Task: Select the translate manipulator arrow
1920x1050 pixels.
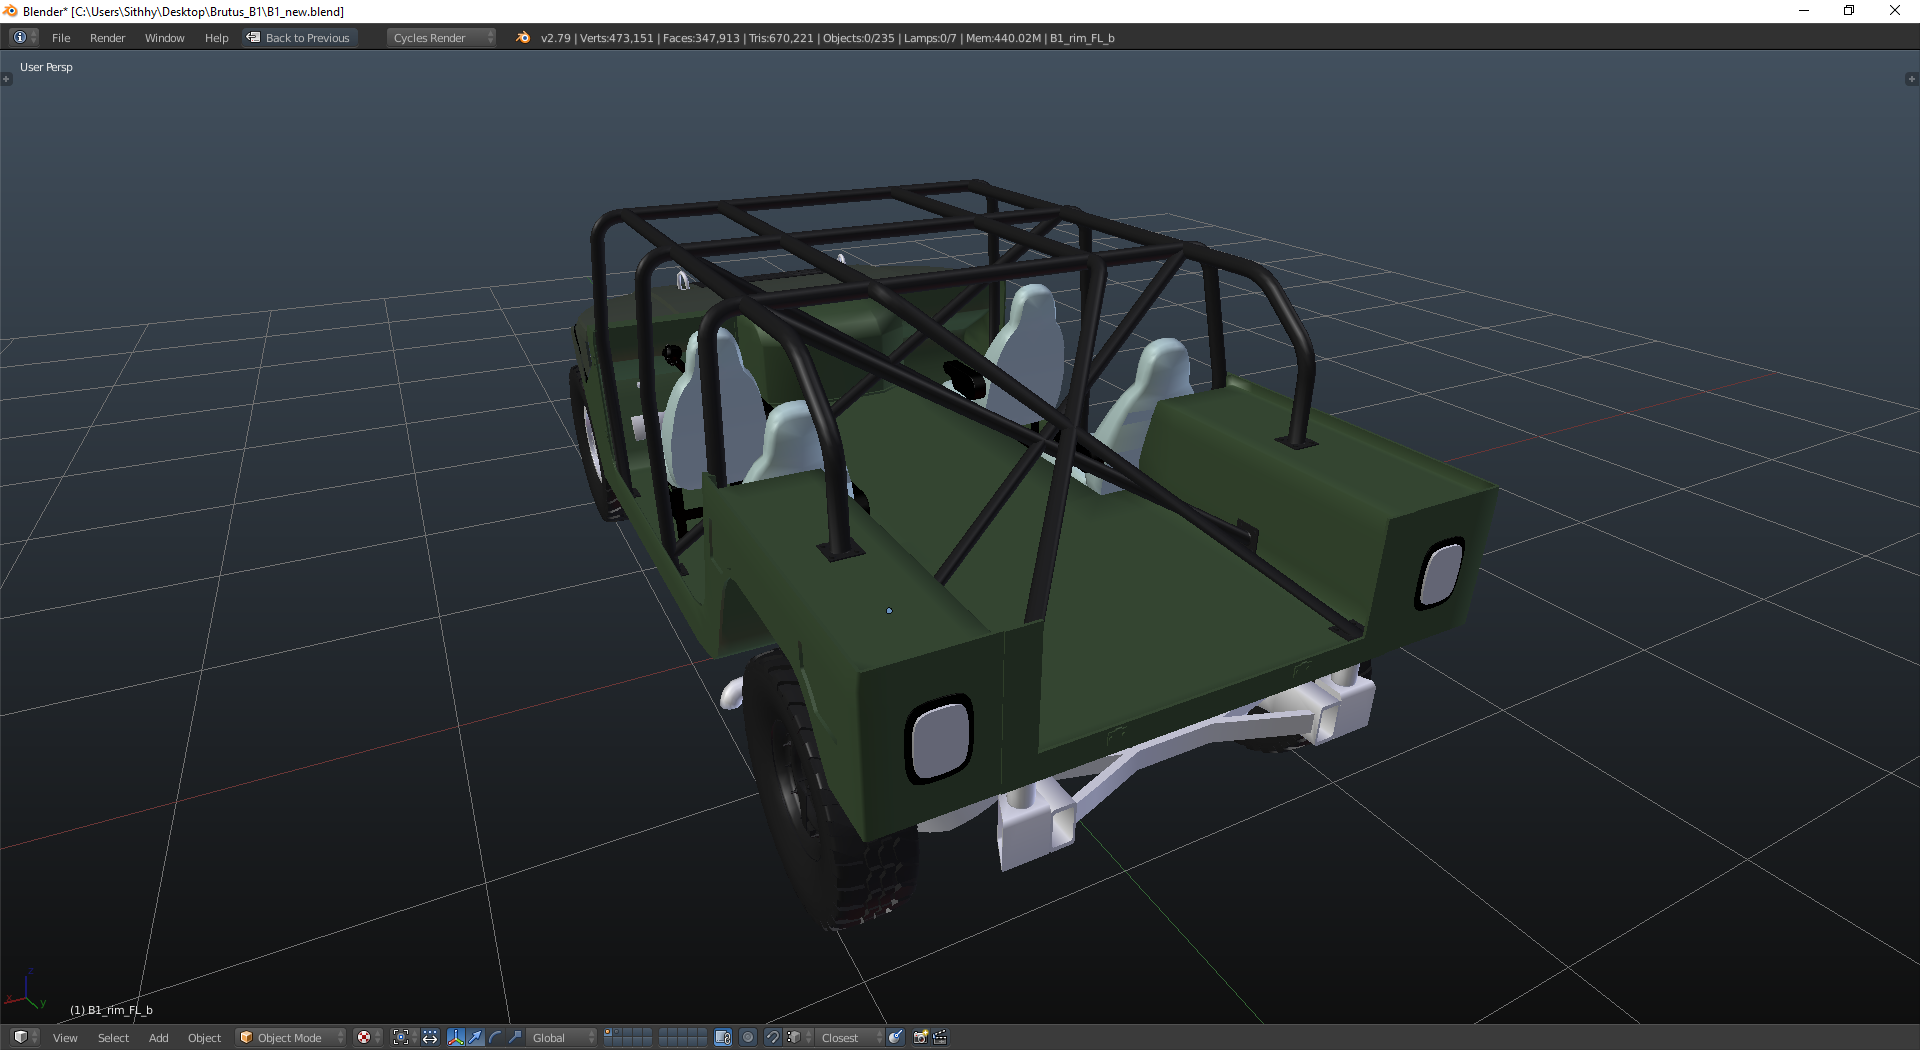Action: click(476, 1038)
